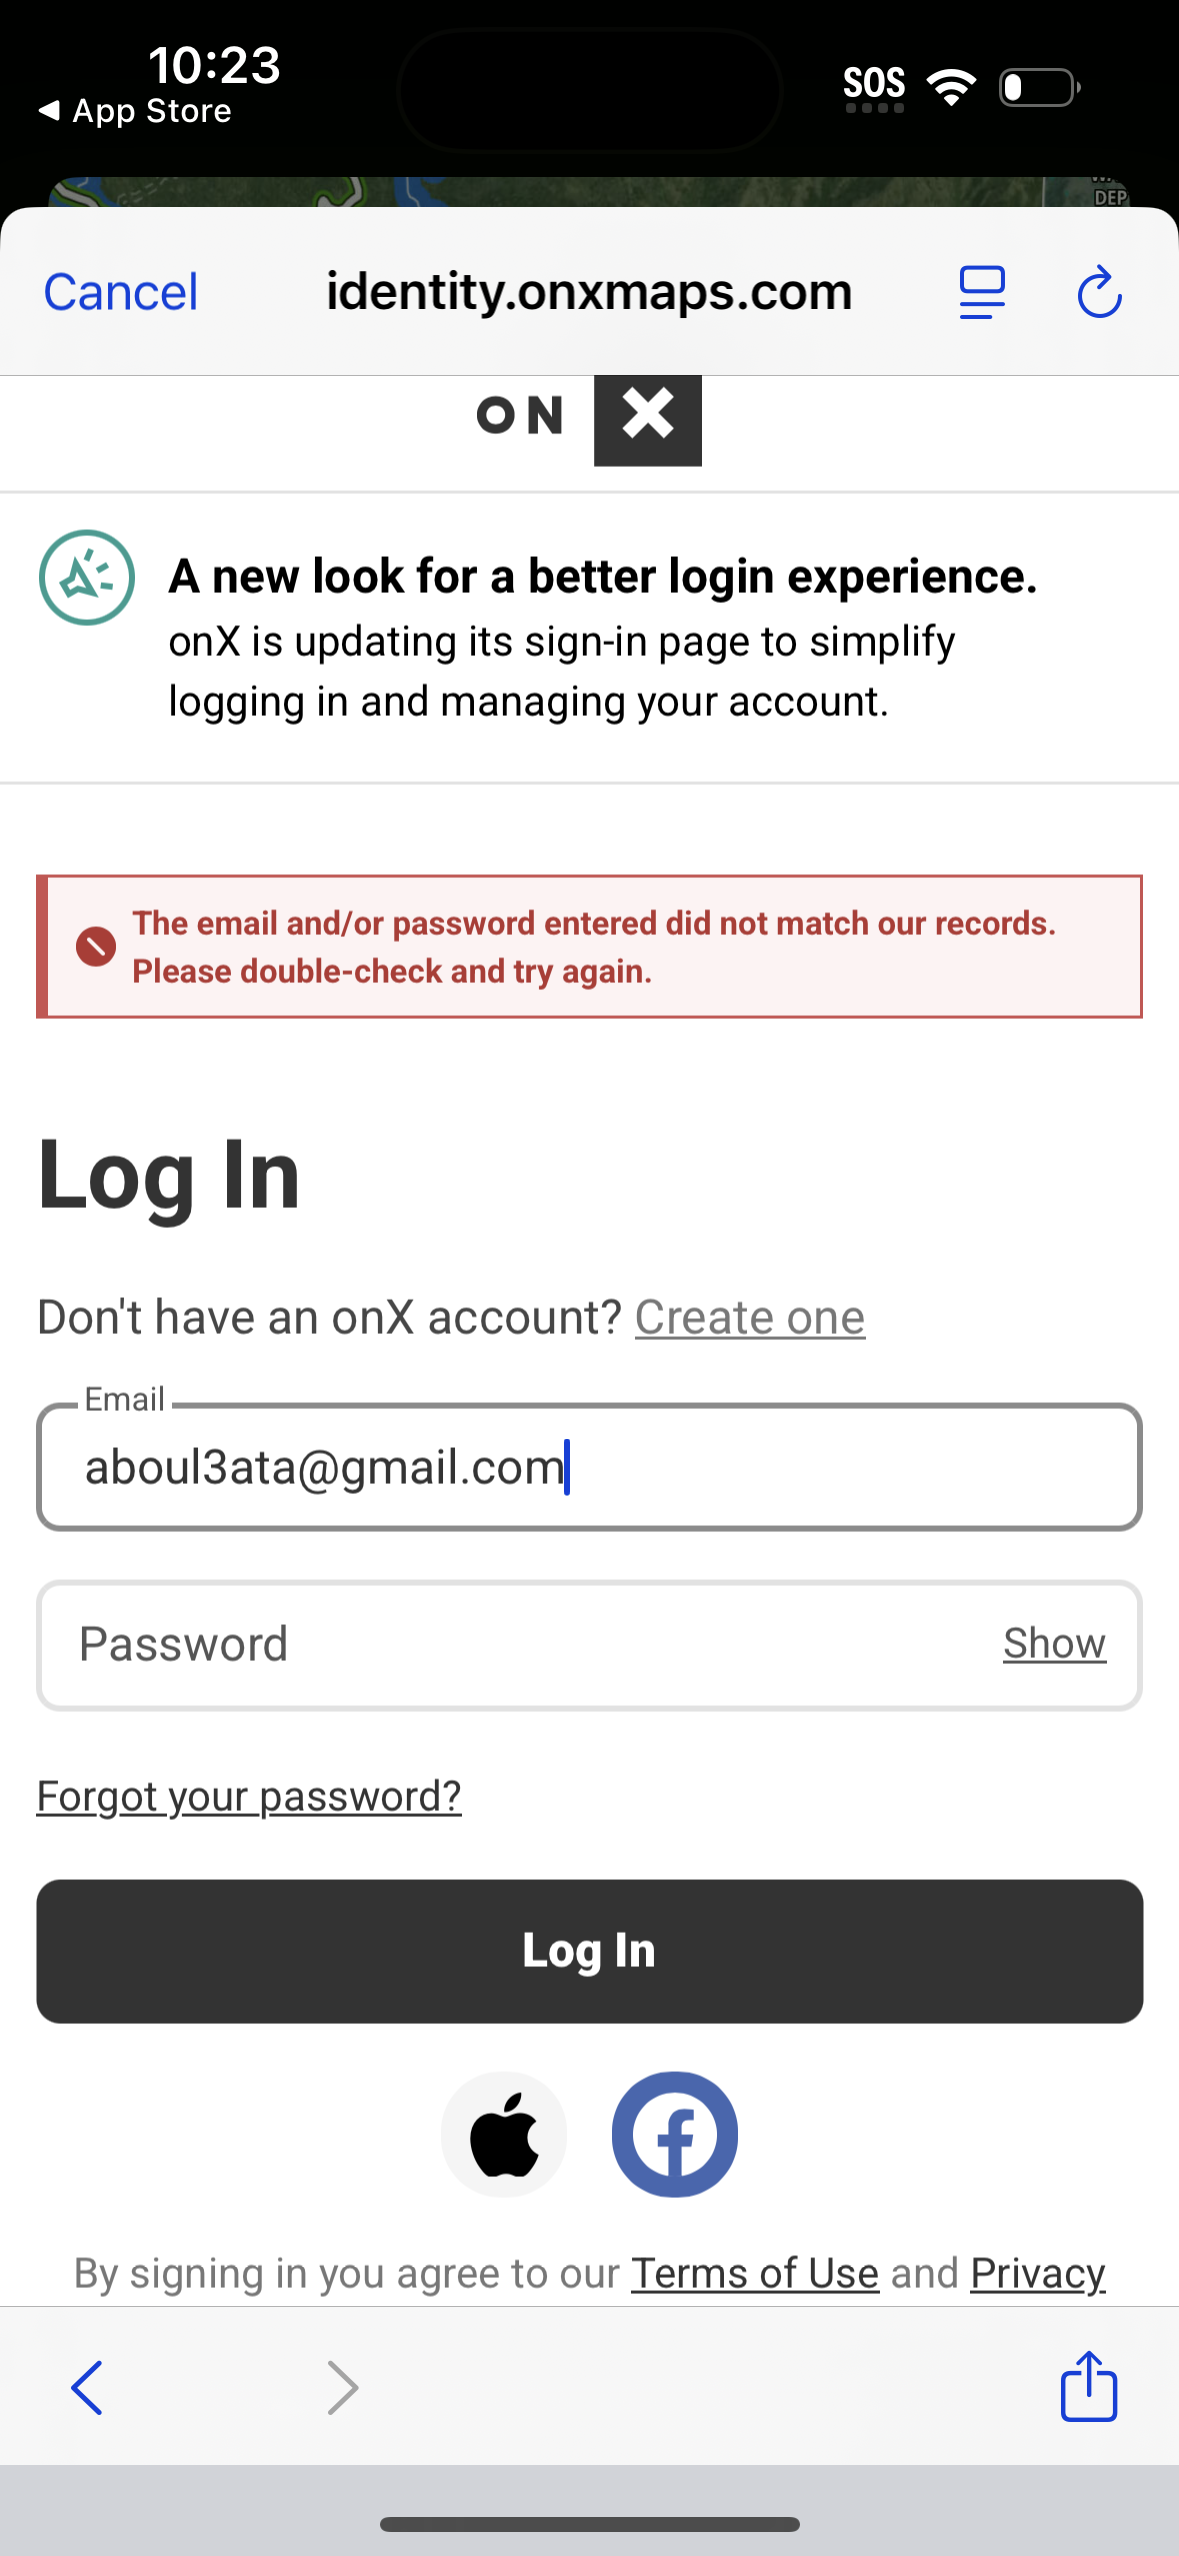Return to App Store via status bar

[135, 111]
